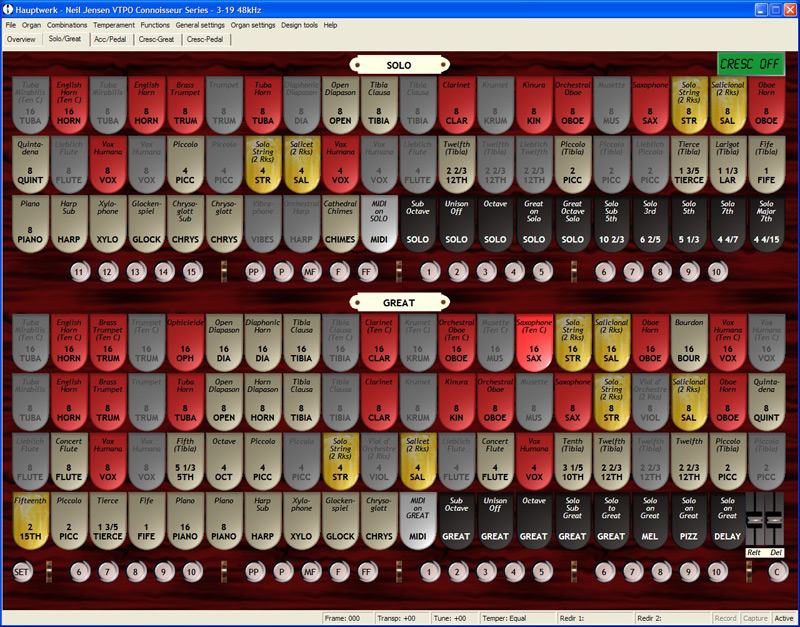This screenshot has width=800, height=627.
Task: Select the Great Bourdon 16 stop
Action: click(688, 341)
